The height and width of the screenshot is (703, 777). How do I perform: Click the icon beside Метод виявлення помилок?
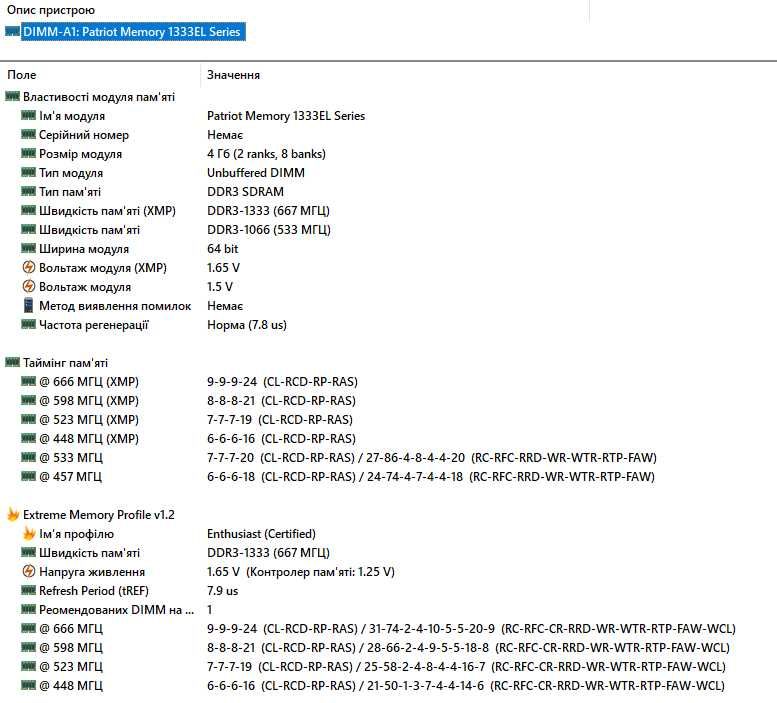click(29, 306)
